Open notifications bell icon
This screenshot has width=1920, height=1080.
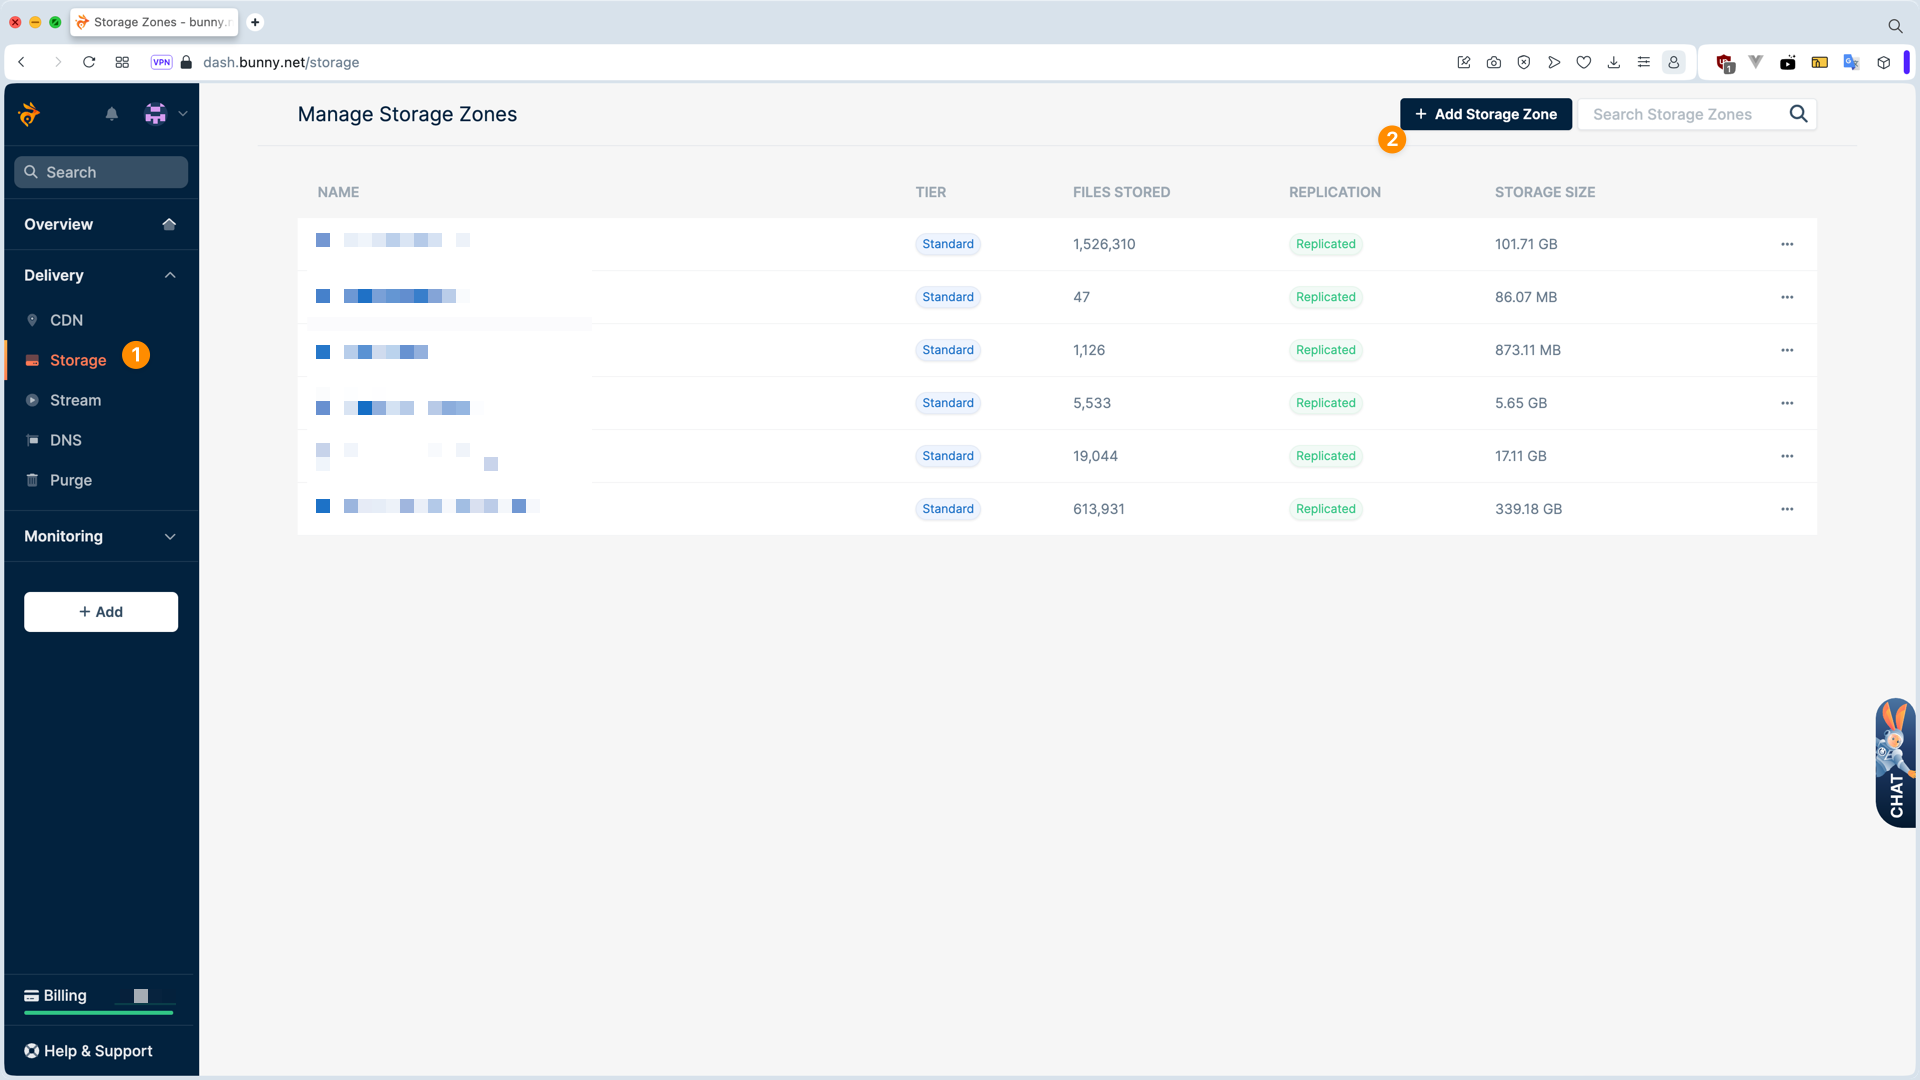pyautogui.click(x=112, y=114)
